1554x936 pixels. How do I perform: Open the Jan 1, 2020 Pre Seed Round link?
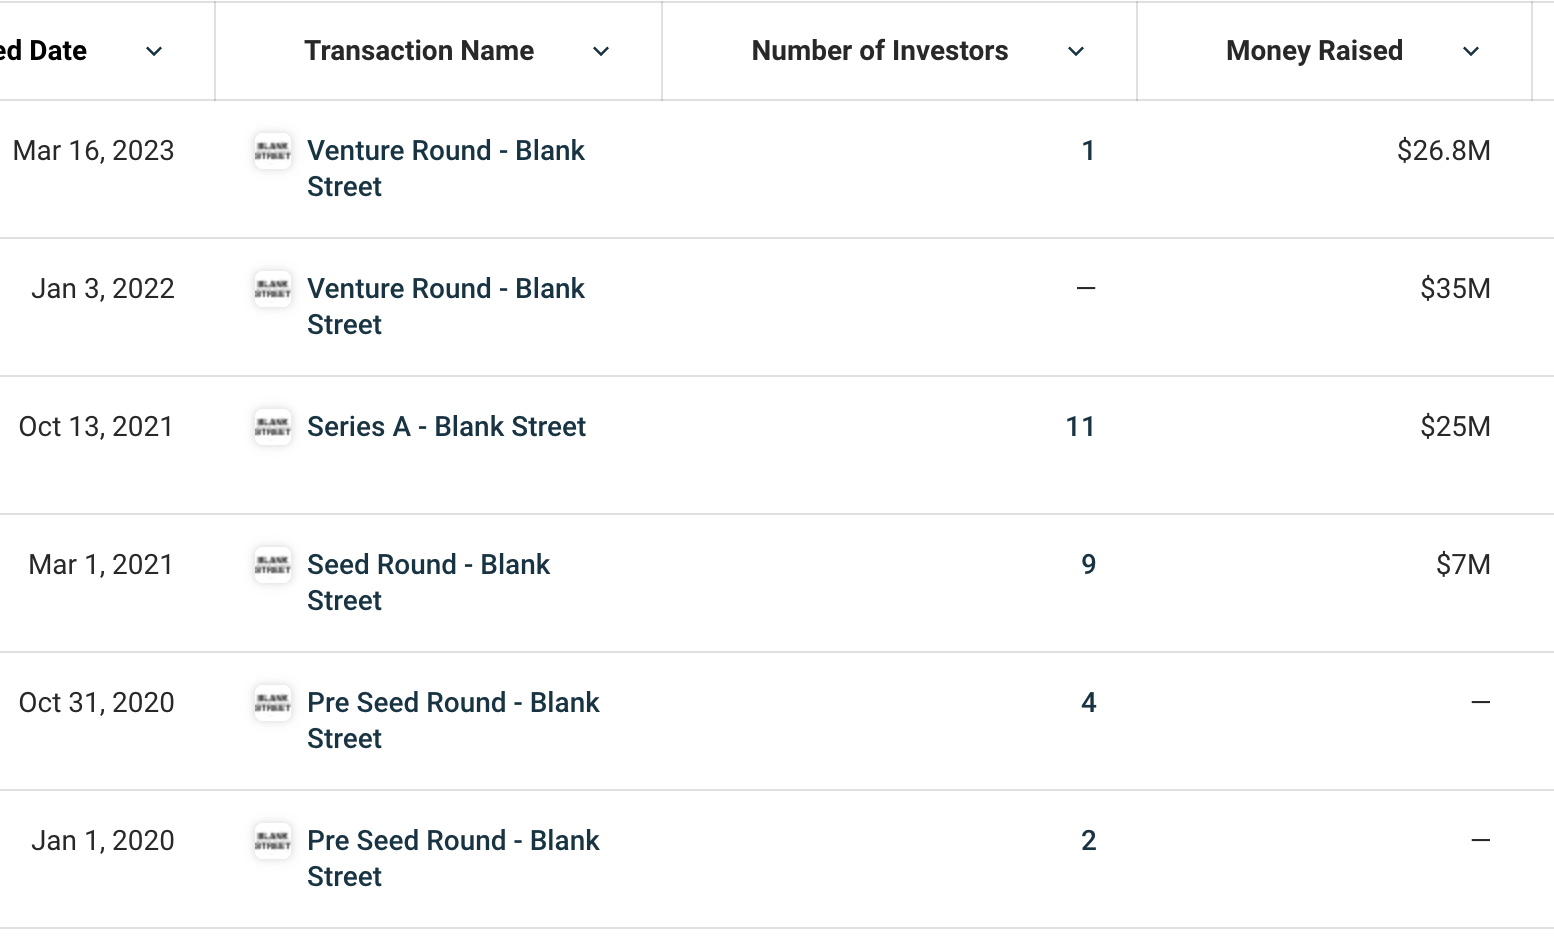click(x=453, y=859)
